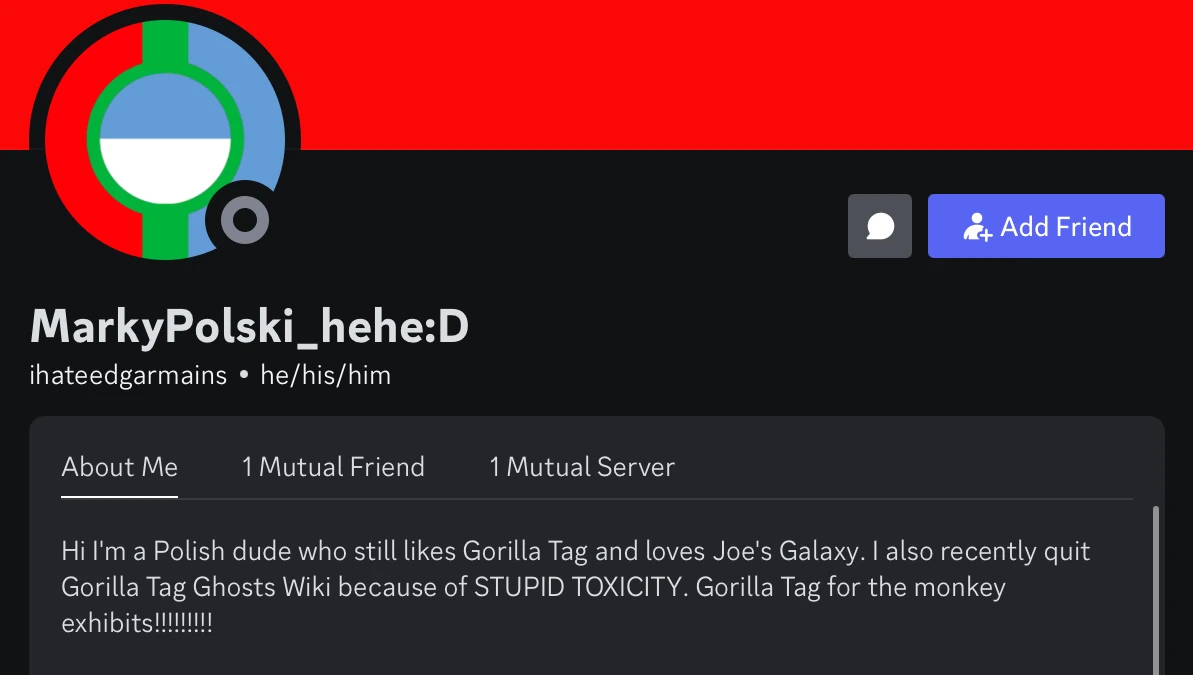Click the white half-circle in the avatar center
1193x675 pixels.
point(165,169)
